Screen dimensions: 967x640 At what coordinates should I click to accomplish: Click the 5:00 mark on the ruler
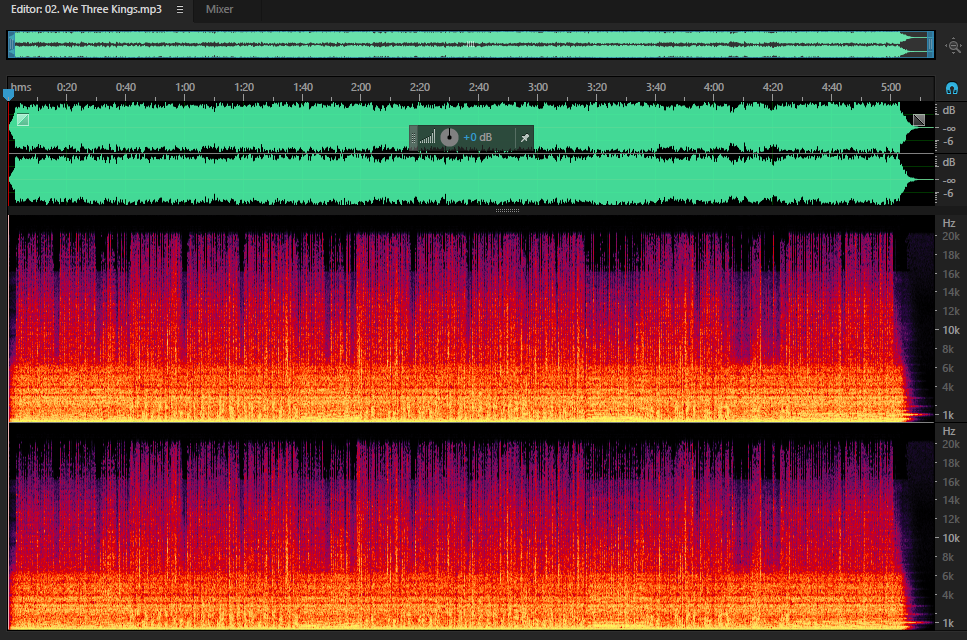[891, 87]
